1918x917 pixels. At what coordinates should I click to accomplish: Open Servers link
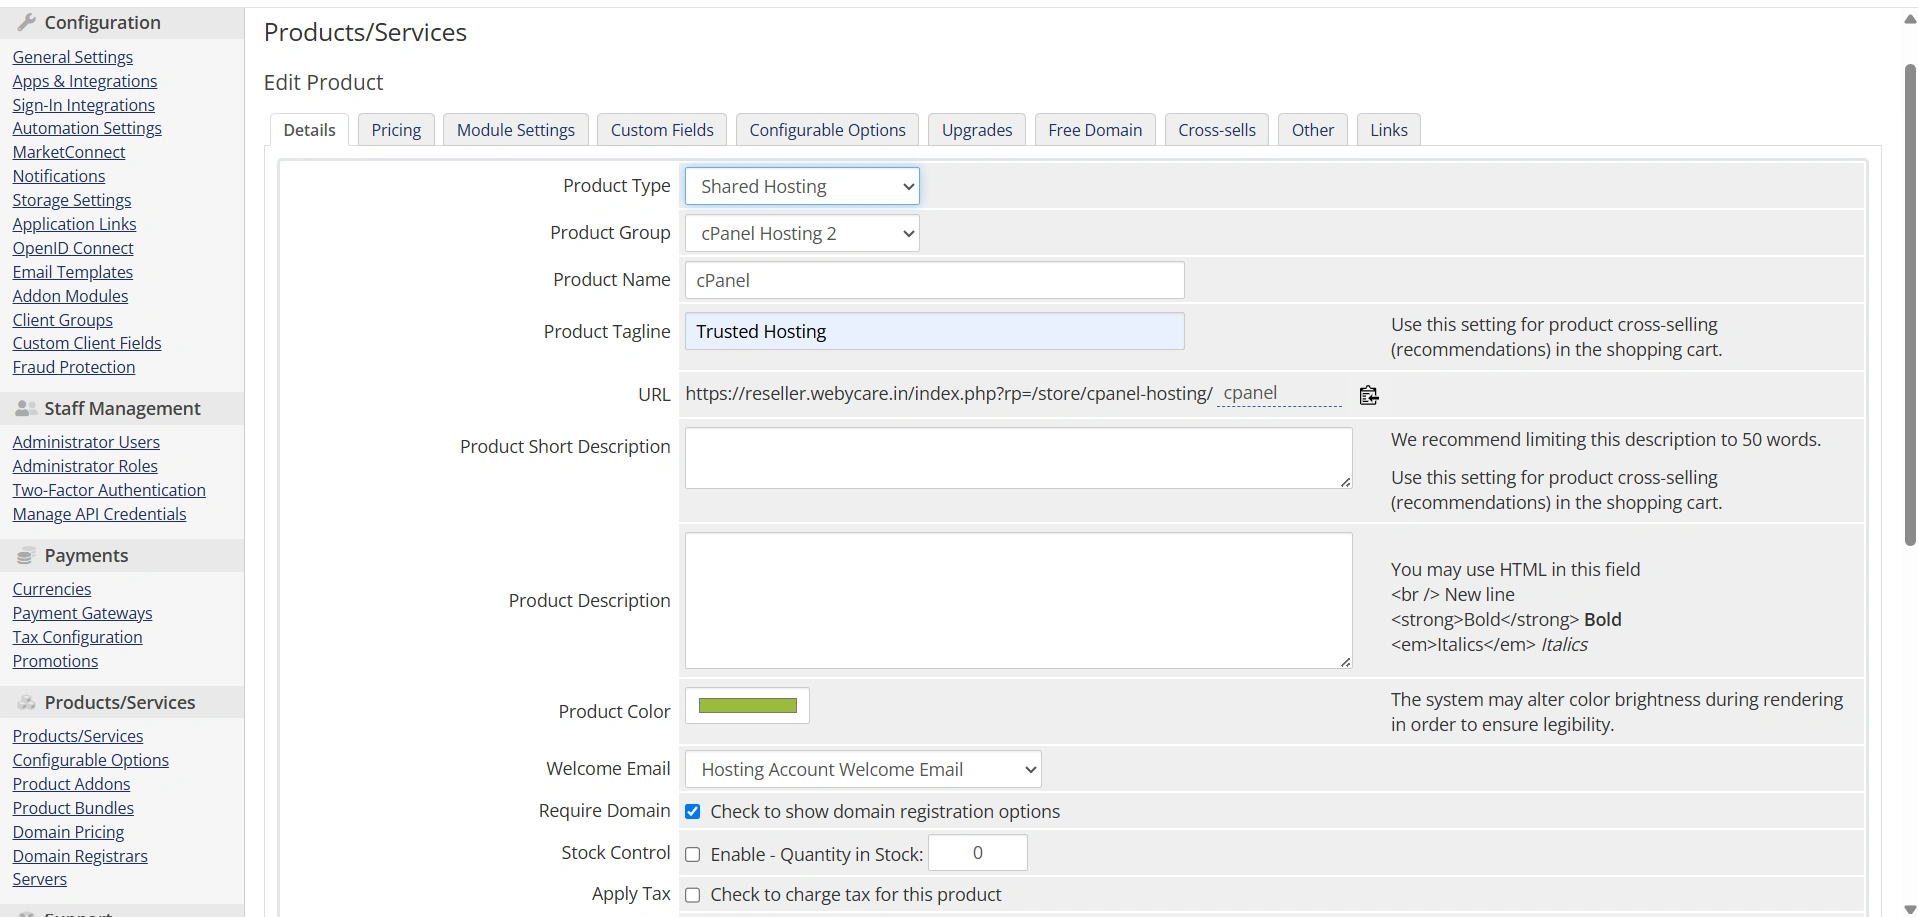click(x=40, y=879)
